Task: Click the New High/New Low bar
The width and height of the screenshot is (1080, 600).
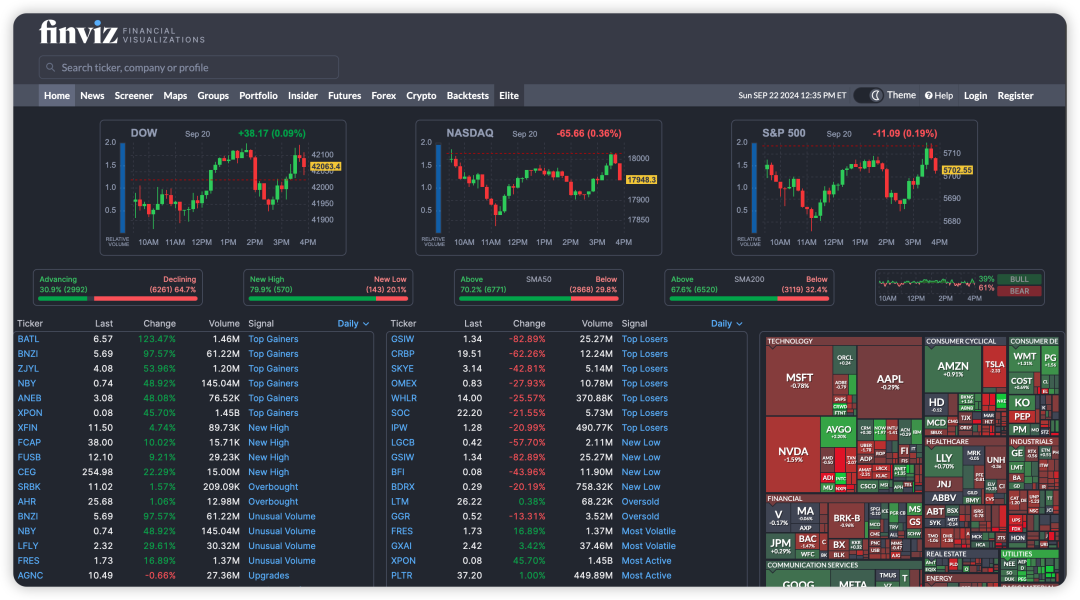Action: pyautogui.click(x=328, y=299)
